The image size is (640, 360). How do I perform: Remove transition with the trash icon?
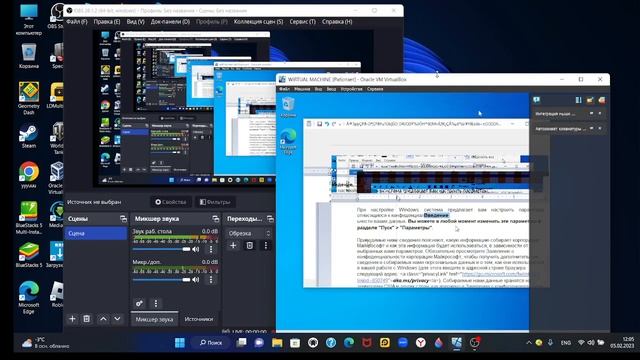[249, 245]
